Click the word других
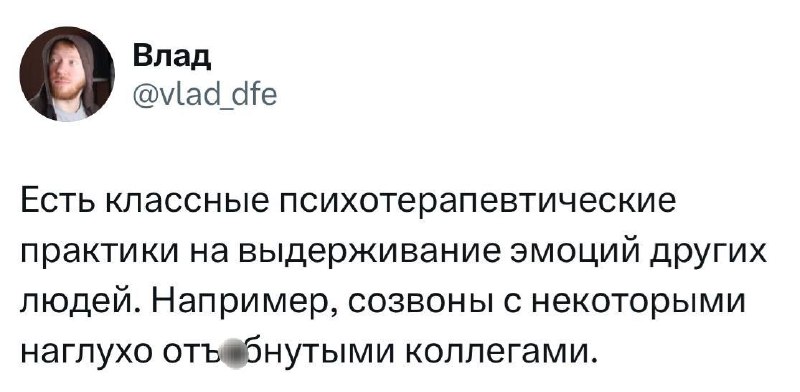800x392 pixels. [703, 254]
